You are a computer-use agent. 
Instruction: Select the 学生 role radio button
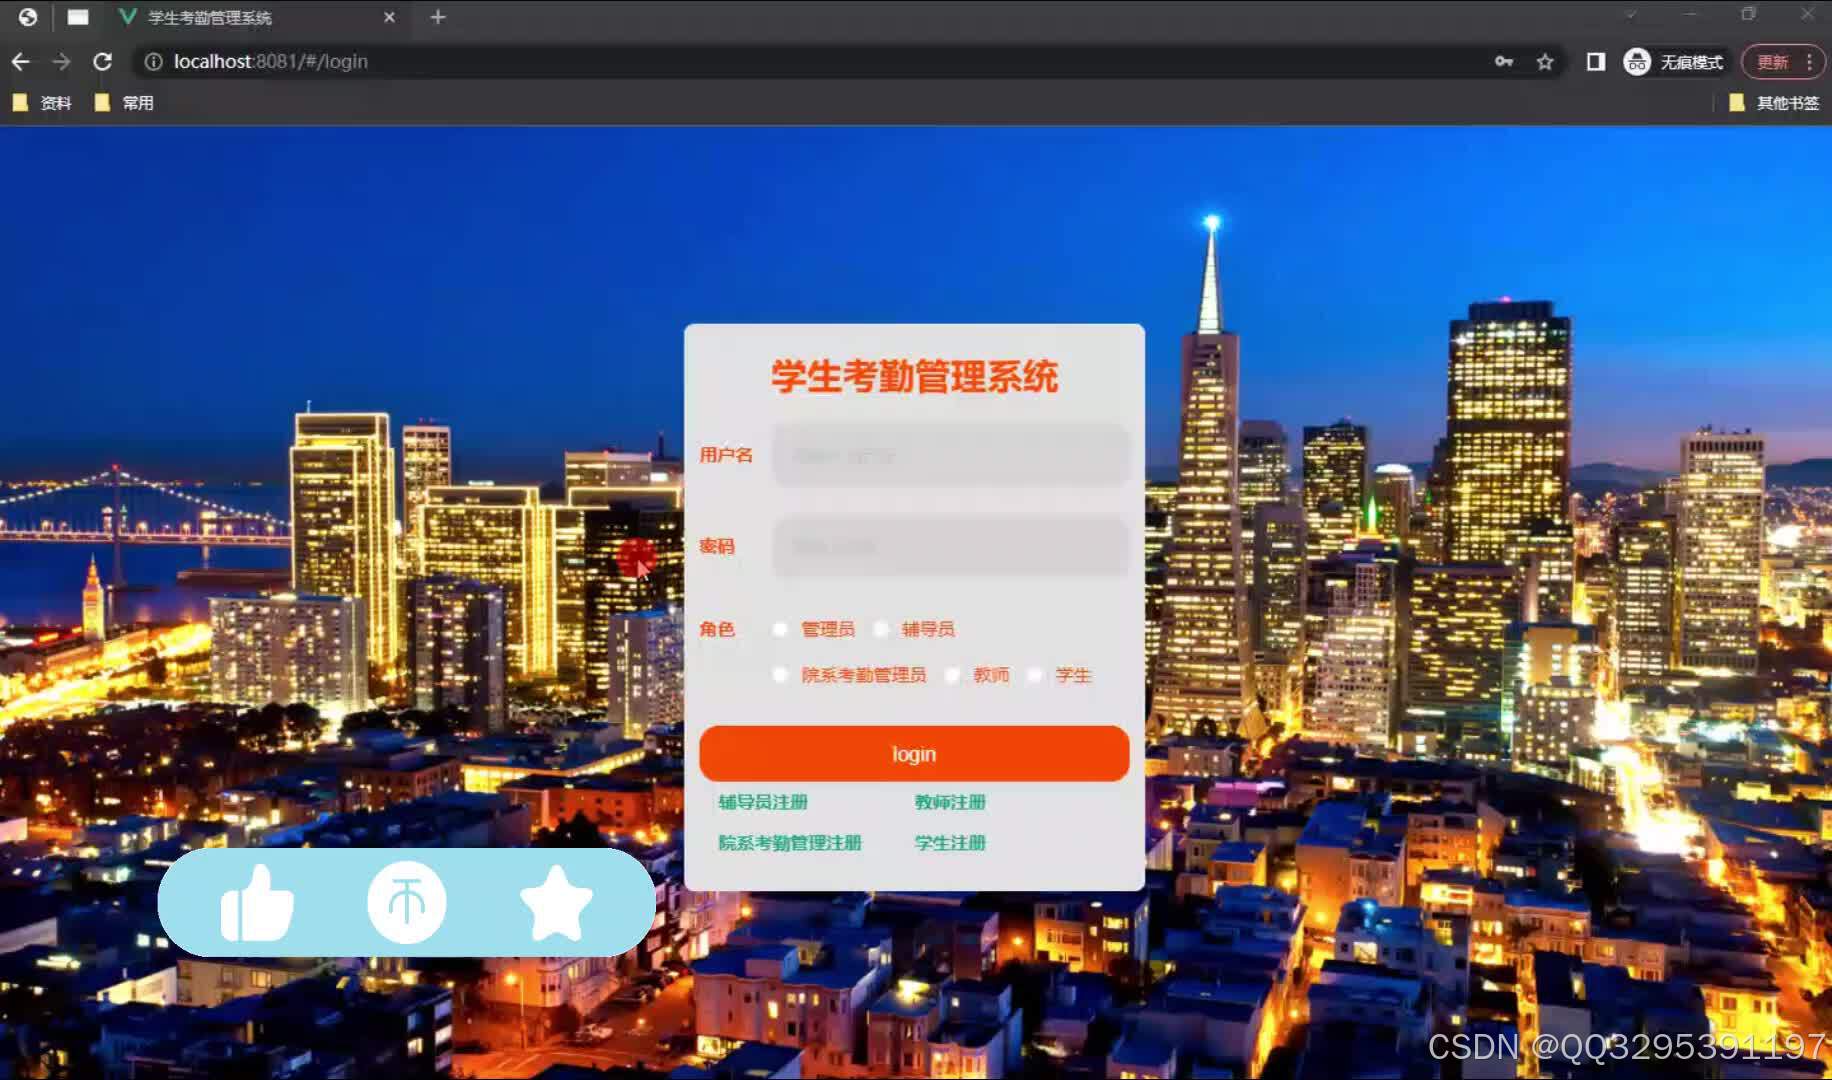click(1035, 675)
